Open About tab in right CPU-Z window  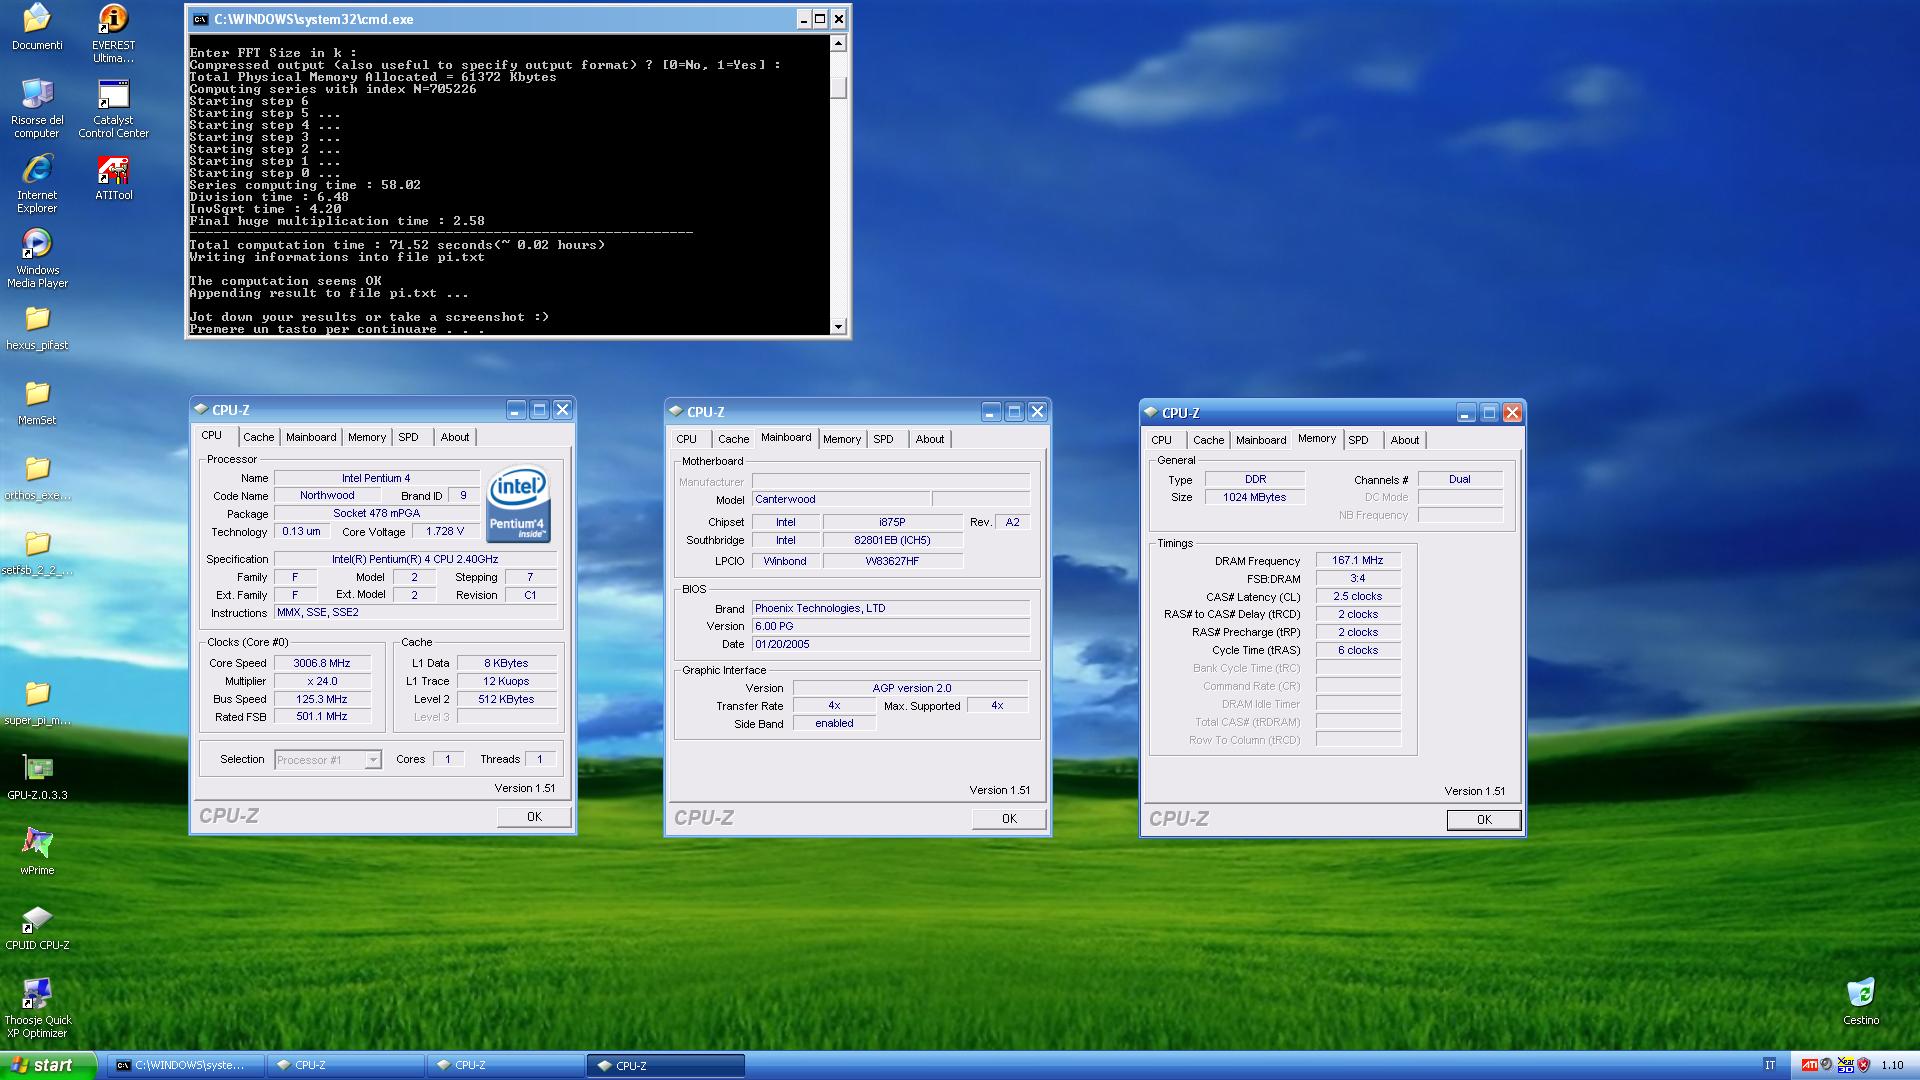(x=1405, y=440)
